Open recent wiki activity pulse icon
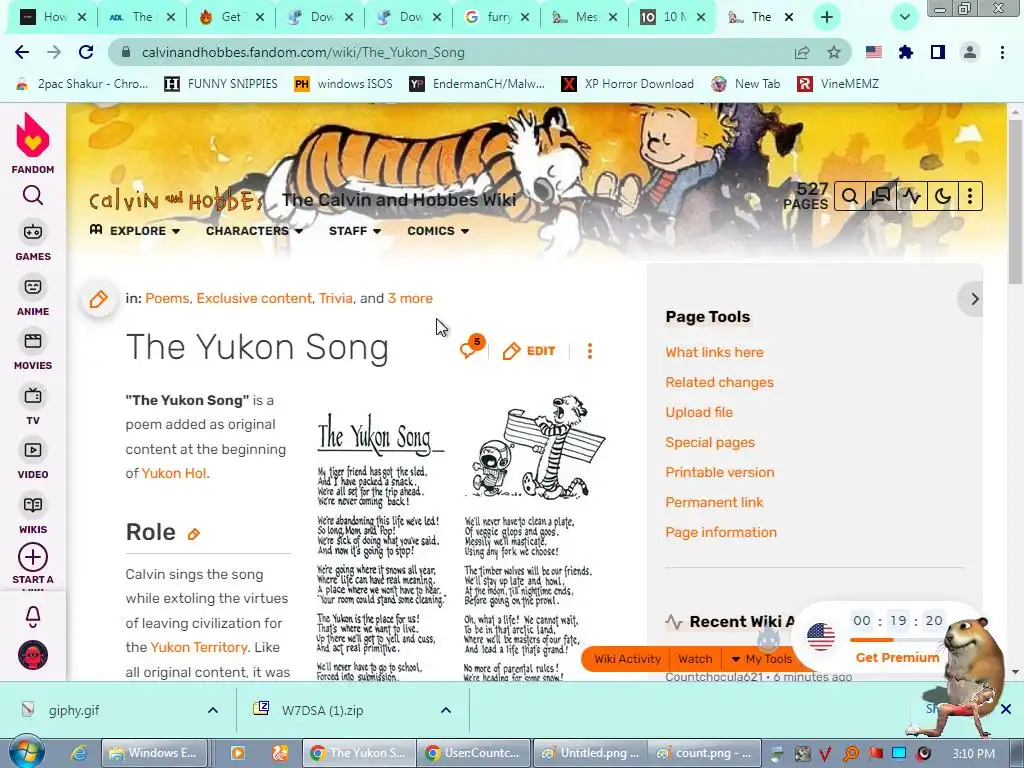The image size is (1024, 768). [912, 196]
